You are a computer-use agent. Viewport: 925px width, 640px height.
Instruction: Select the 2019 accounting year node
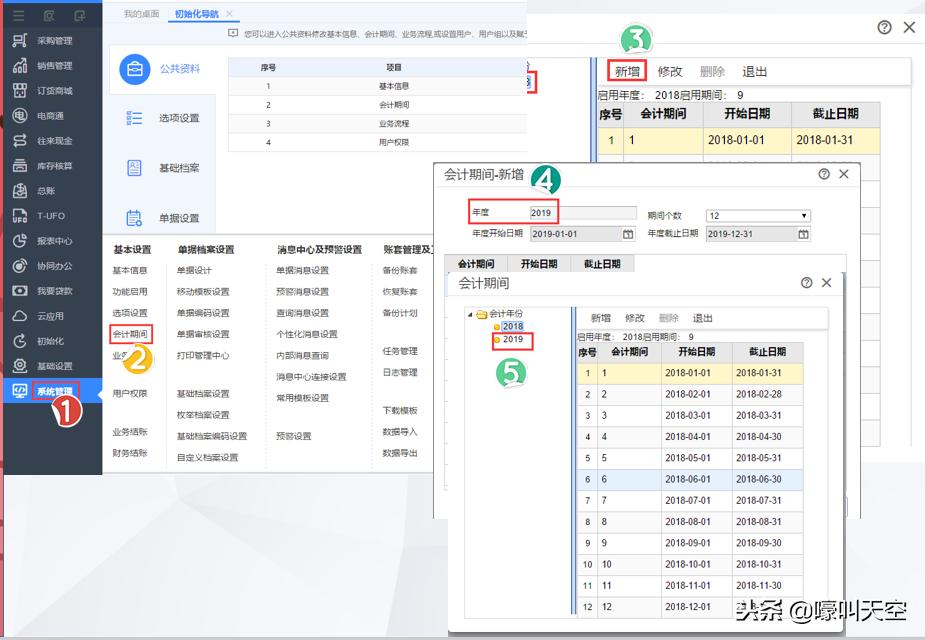[x=513, y=341]
